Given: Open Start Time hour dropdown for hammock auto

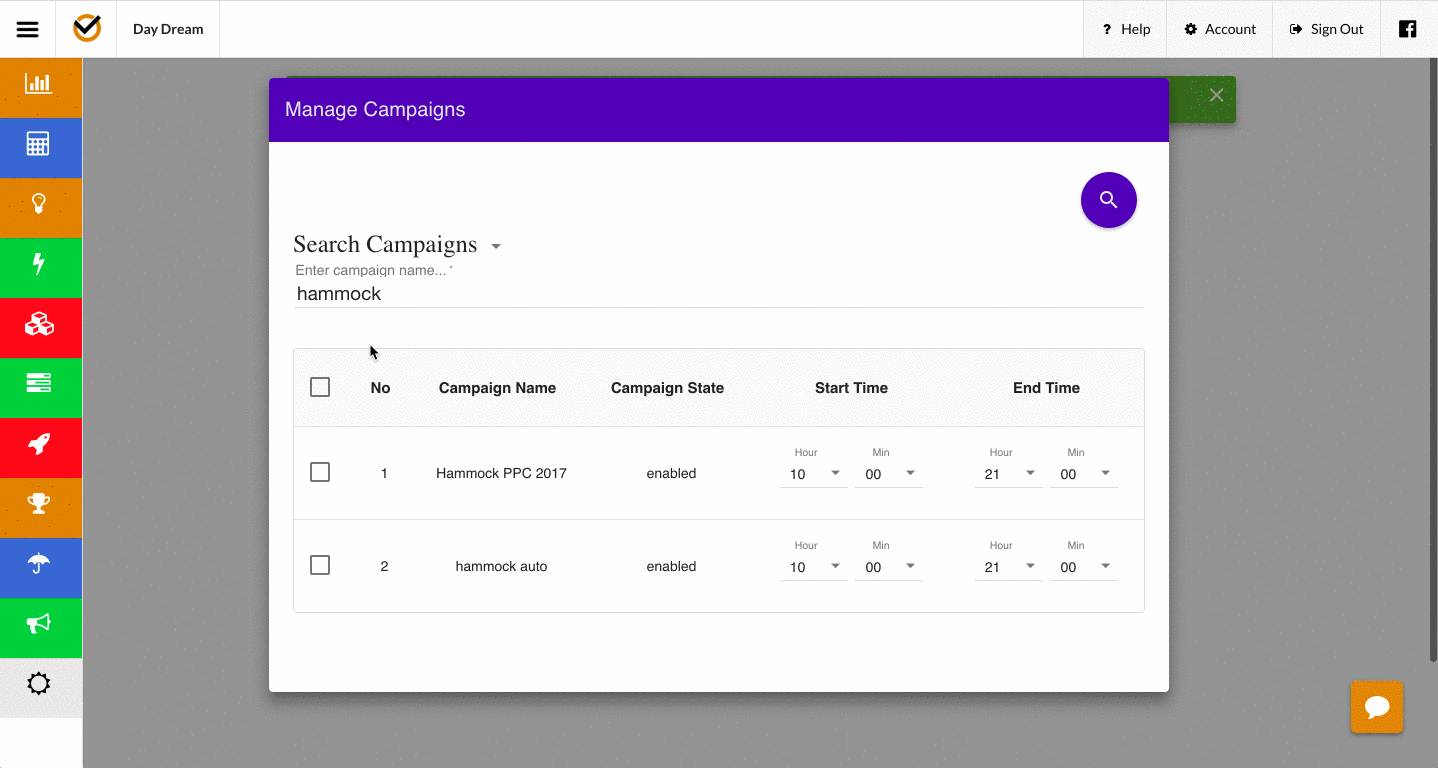Looking at the screenshot, I should [814, 567].
